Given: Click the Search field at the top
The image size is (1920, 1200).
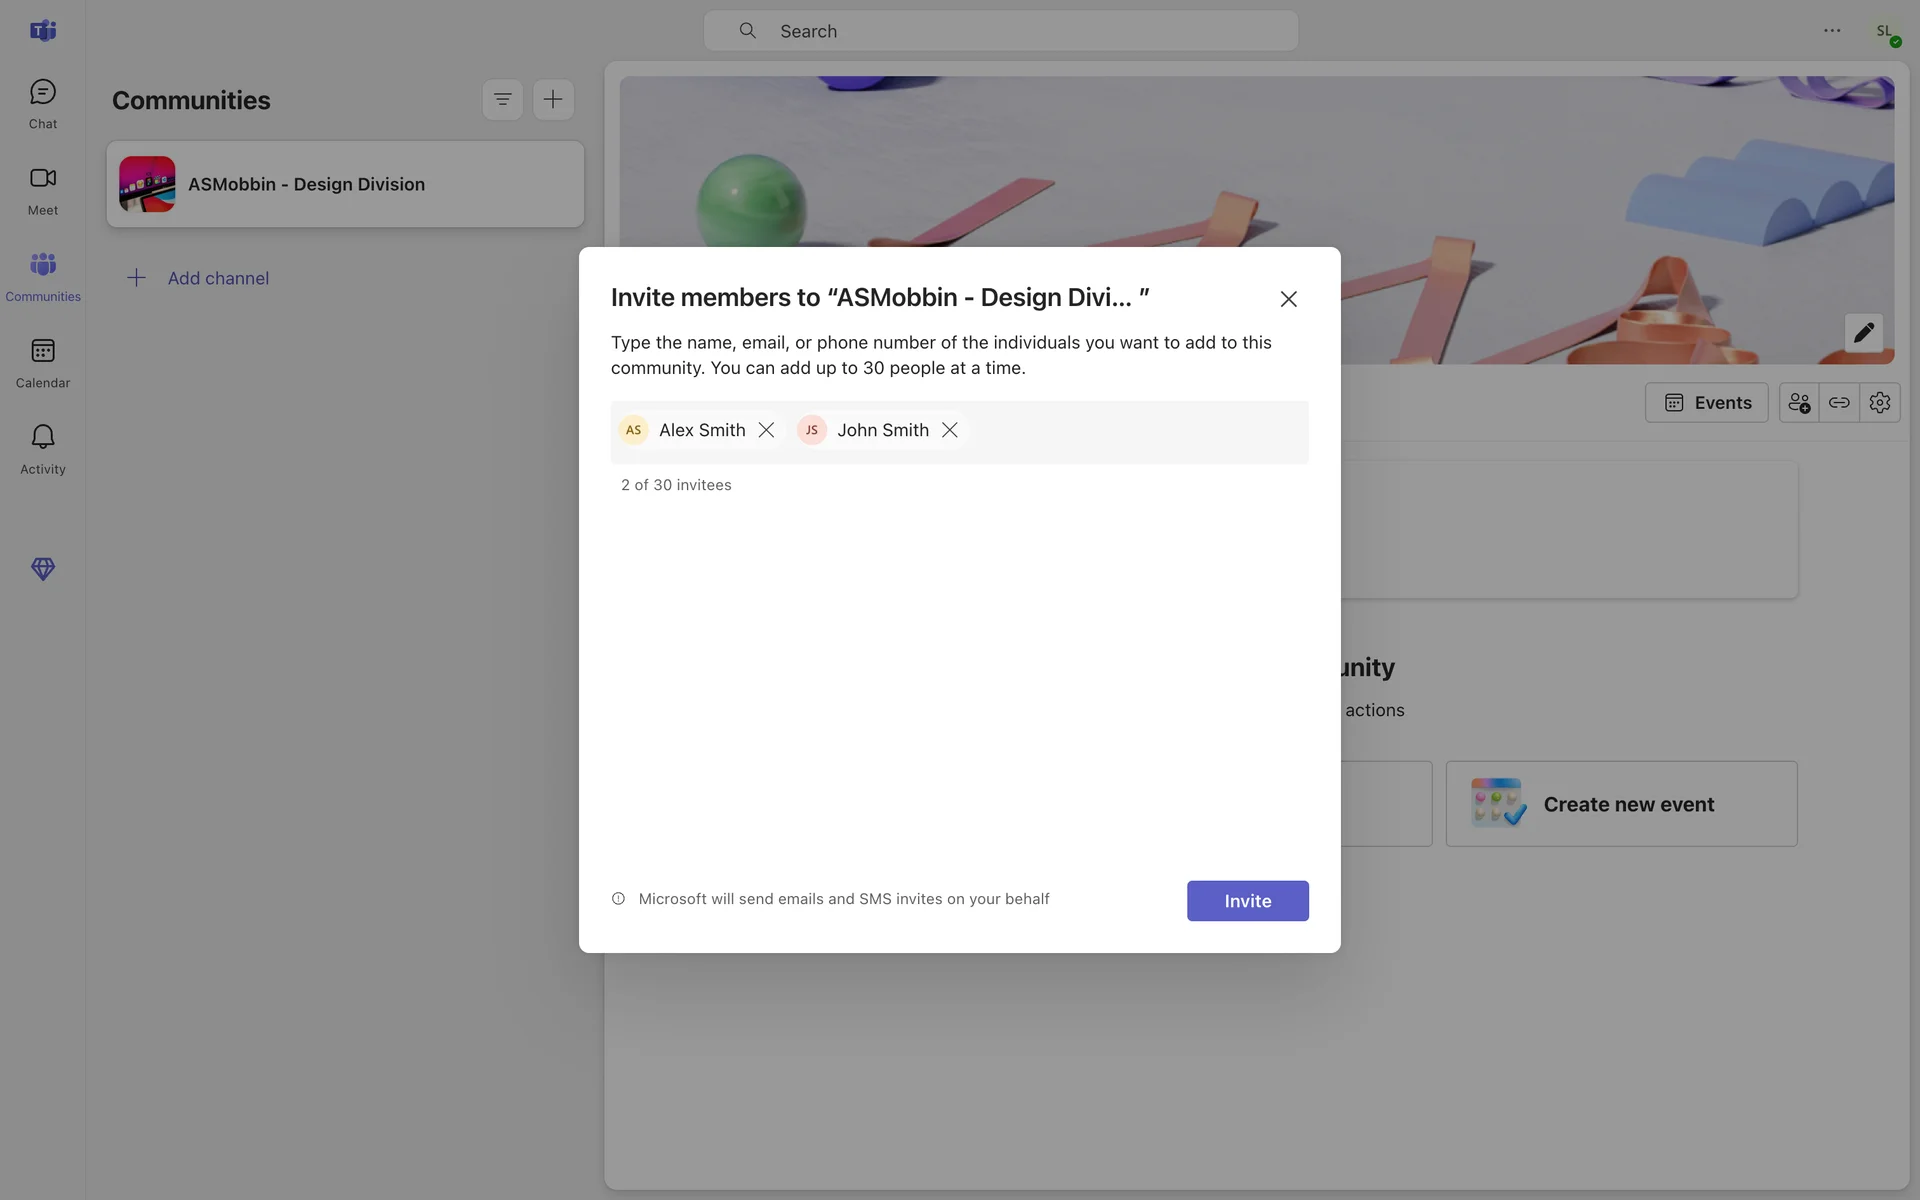Looking at the screenshot, I should [1000, 31].
